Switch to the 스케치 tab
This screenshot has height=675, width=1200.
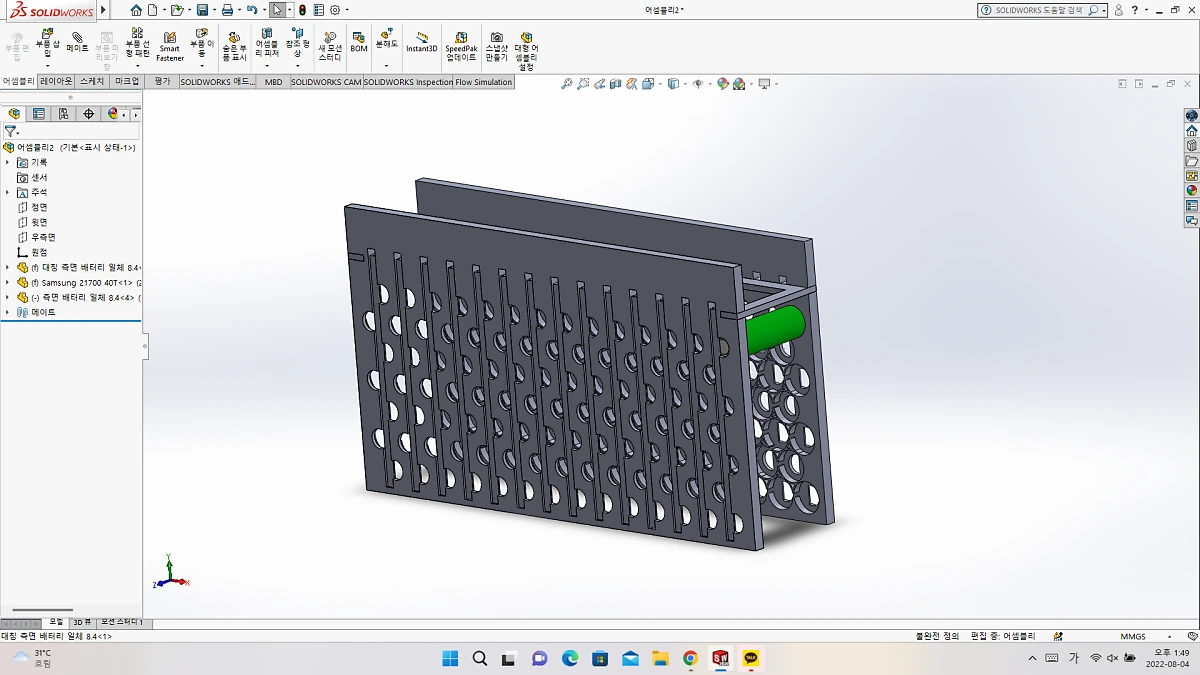pos(92,82)
